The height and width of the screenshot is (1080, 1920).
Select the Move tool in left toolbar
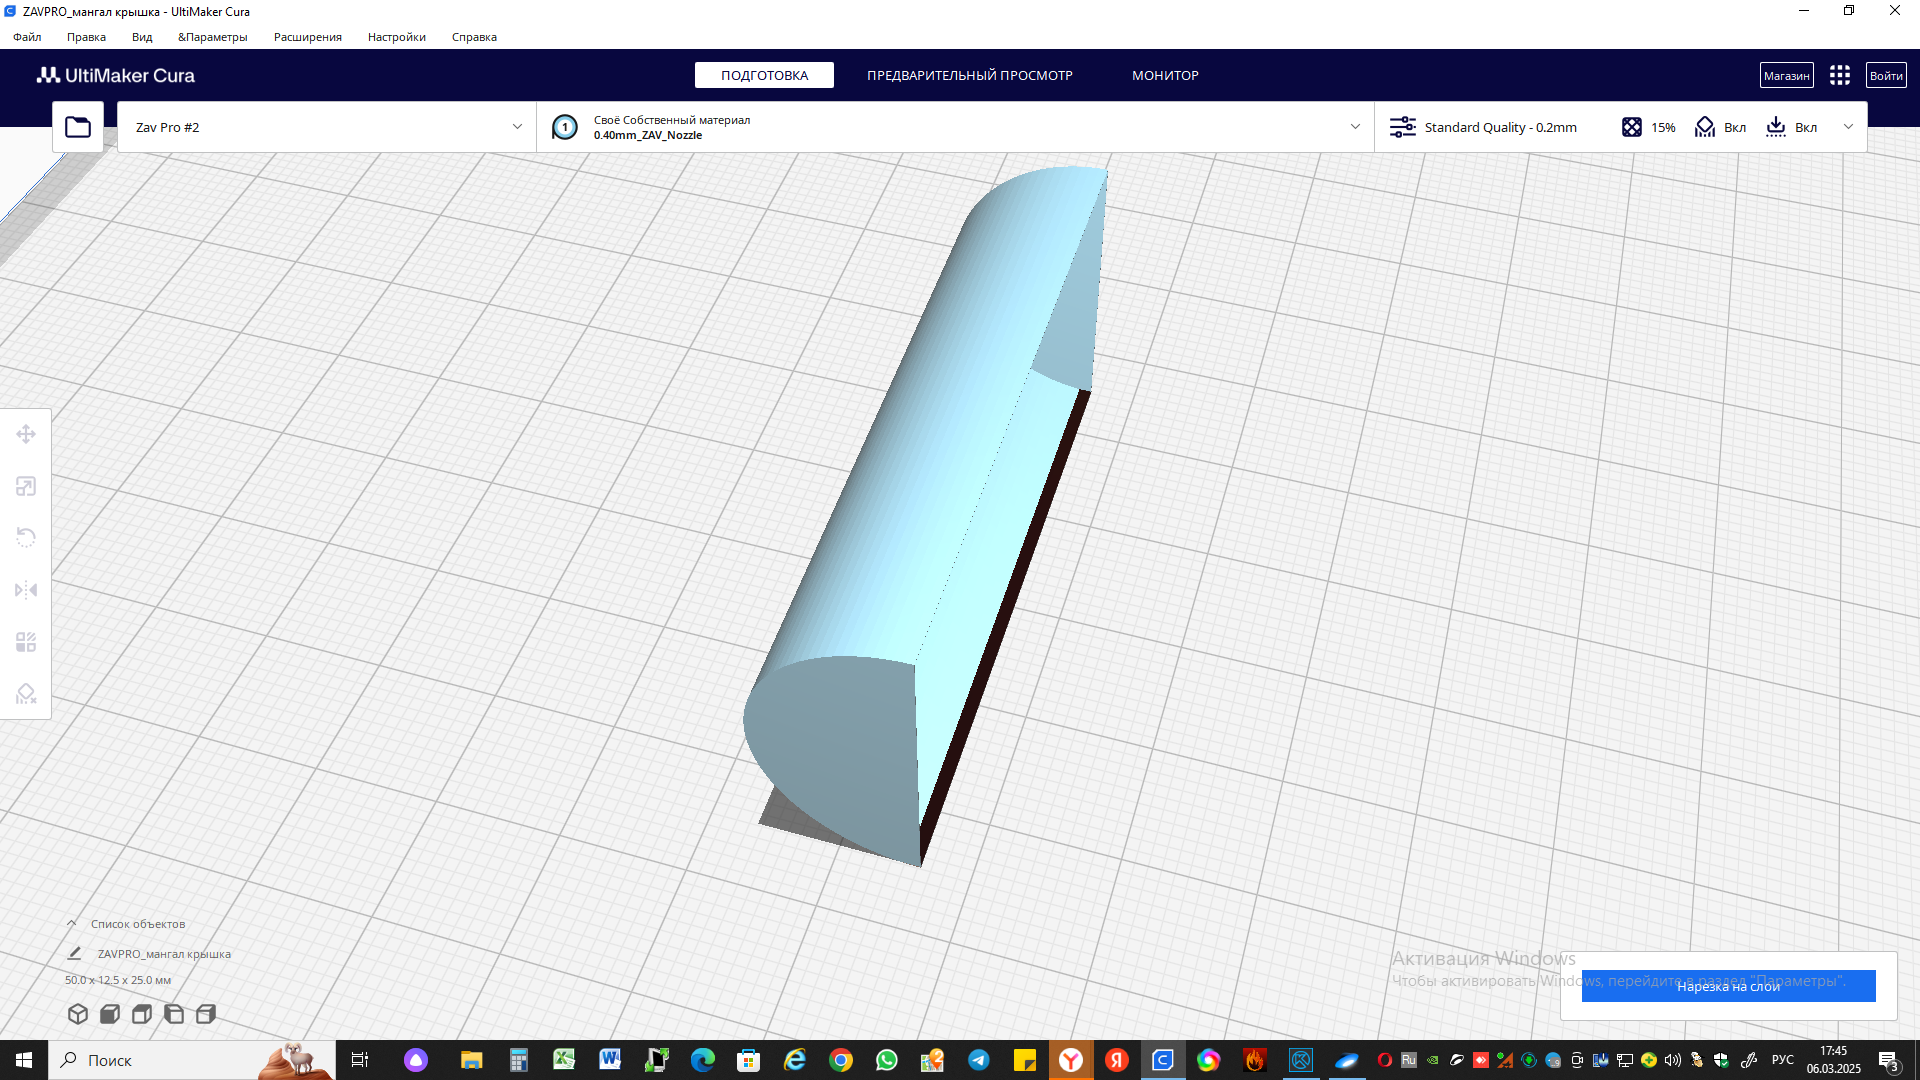(x=26, y=434)
